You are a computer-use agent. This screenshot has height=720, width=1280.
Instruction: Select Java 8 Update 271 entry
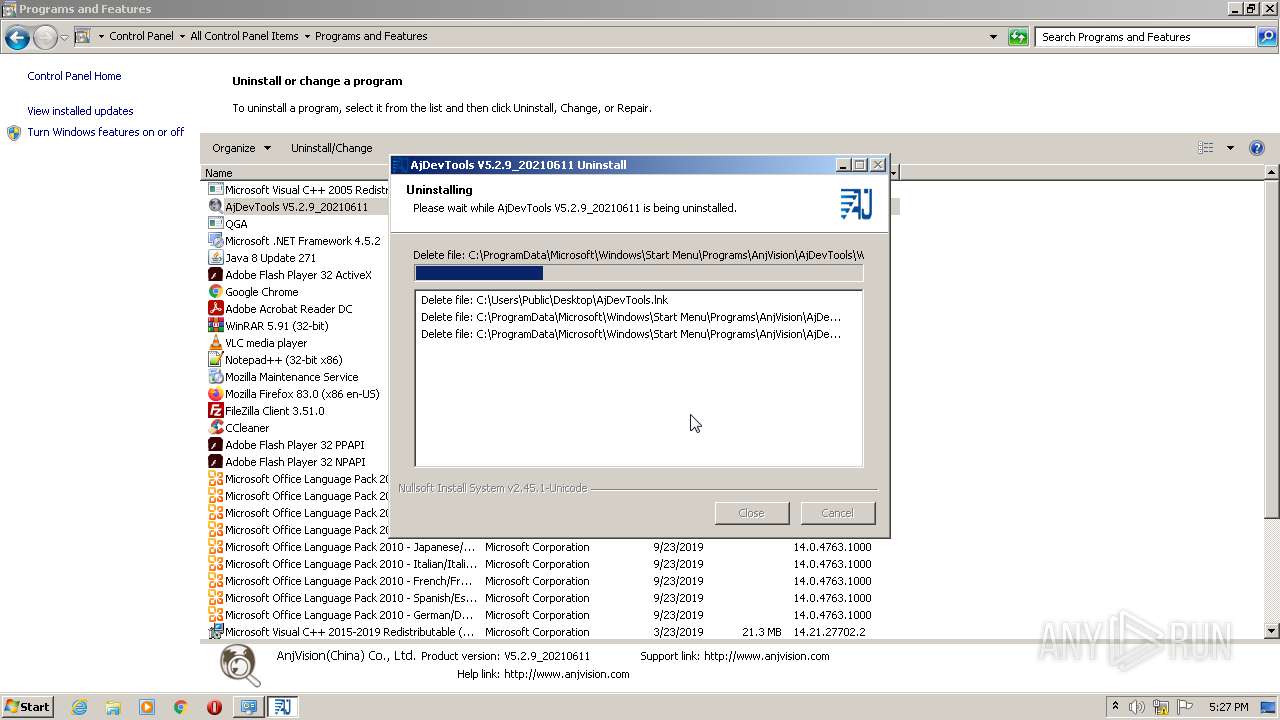pyautogui.click(x=270, y=258)
